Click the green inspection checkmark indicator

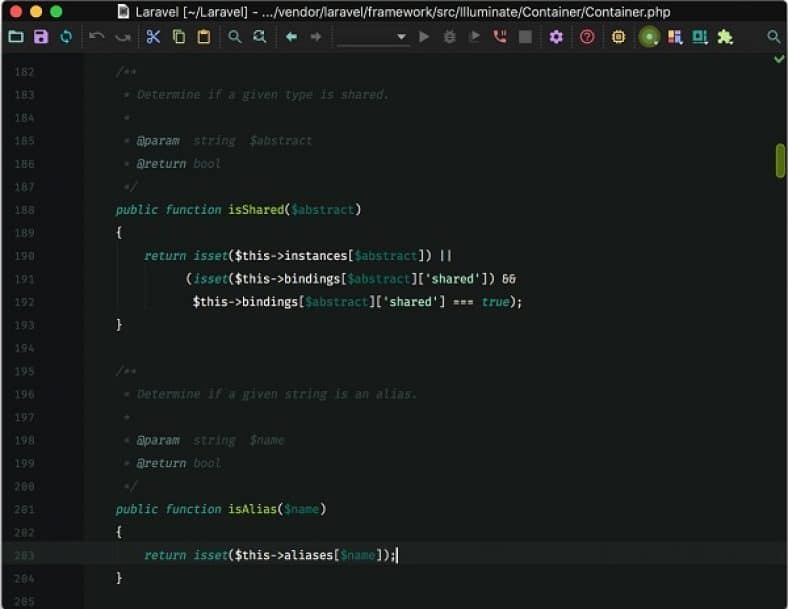coord(779,60)
